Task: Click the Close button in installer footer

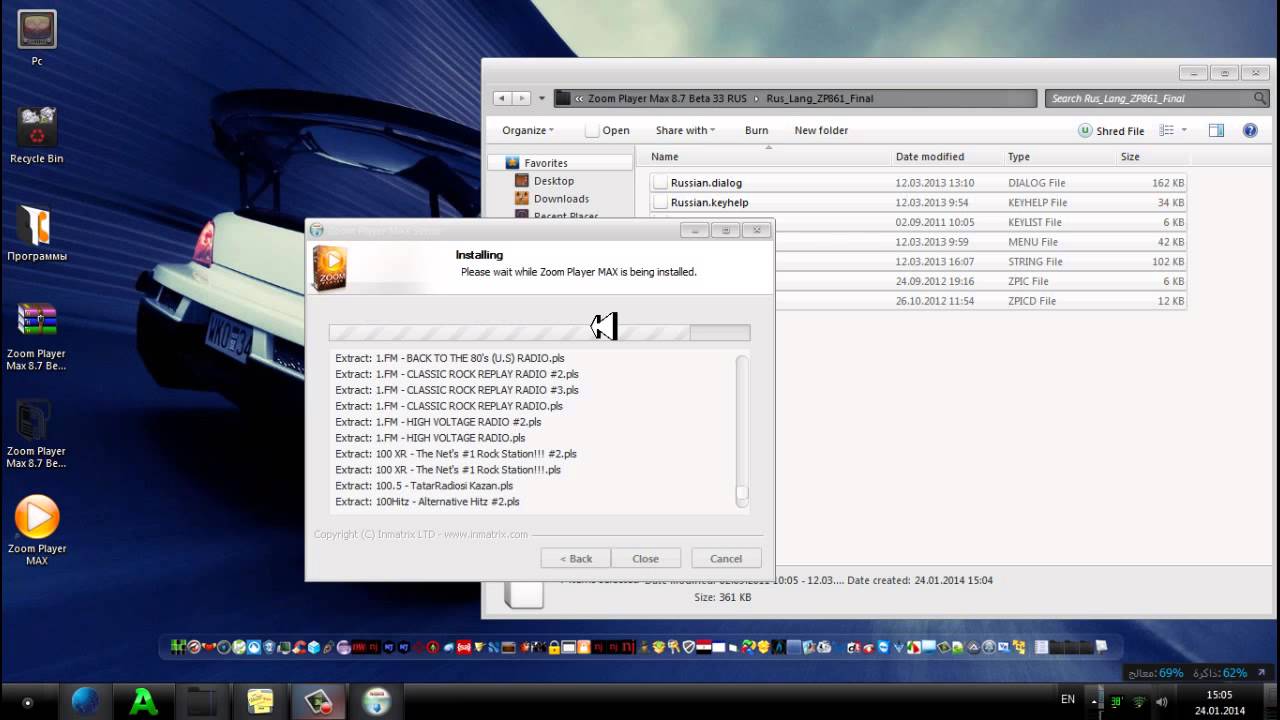Action: click(645, 559)
